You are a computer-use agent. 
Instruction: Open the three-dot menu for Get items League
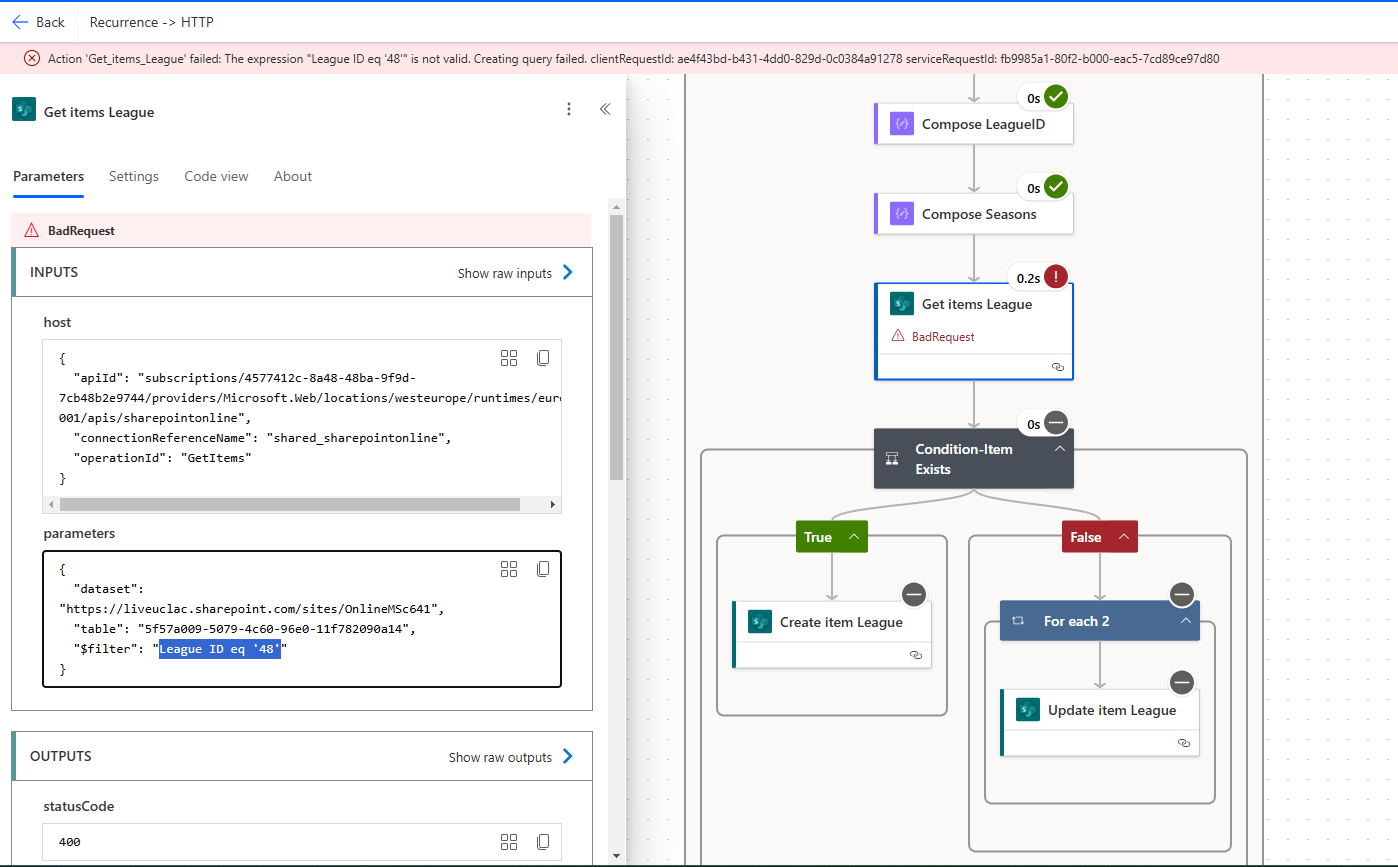(x=569, y=109)
